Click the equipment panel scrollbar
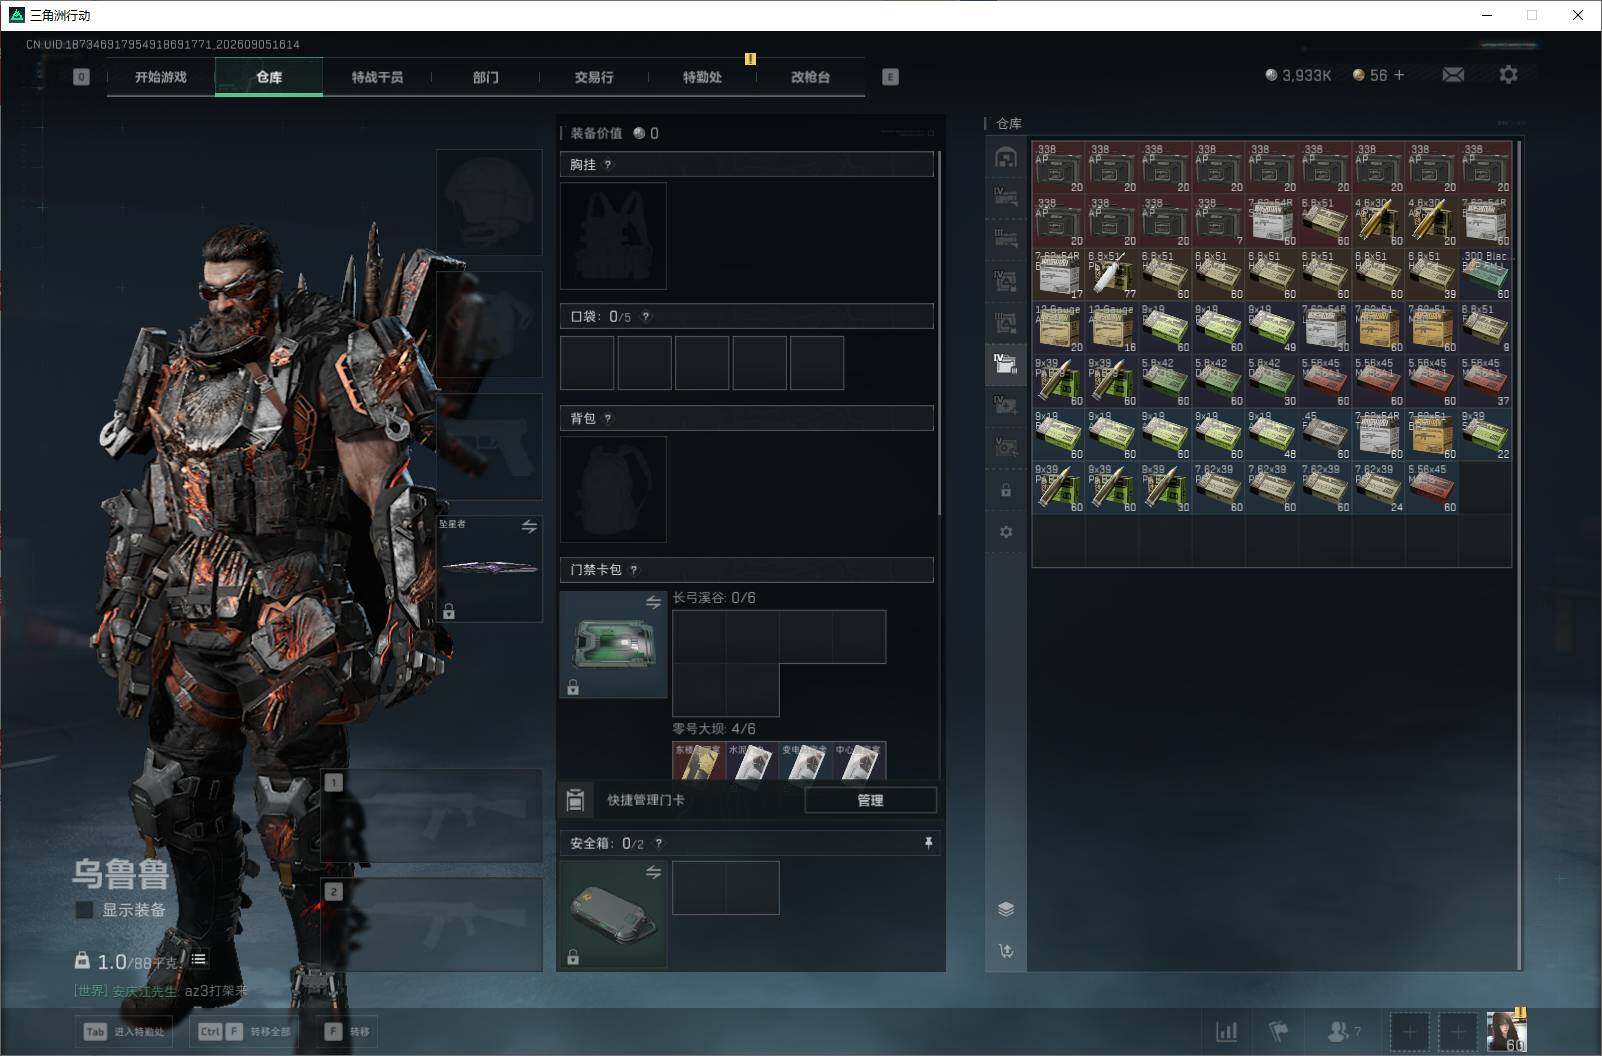The height and width of the screenshot is (1056, 1602). click(x=940, y=335)
